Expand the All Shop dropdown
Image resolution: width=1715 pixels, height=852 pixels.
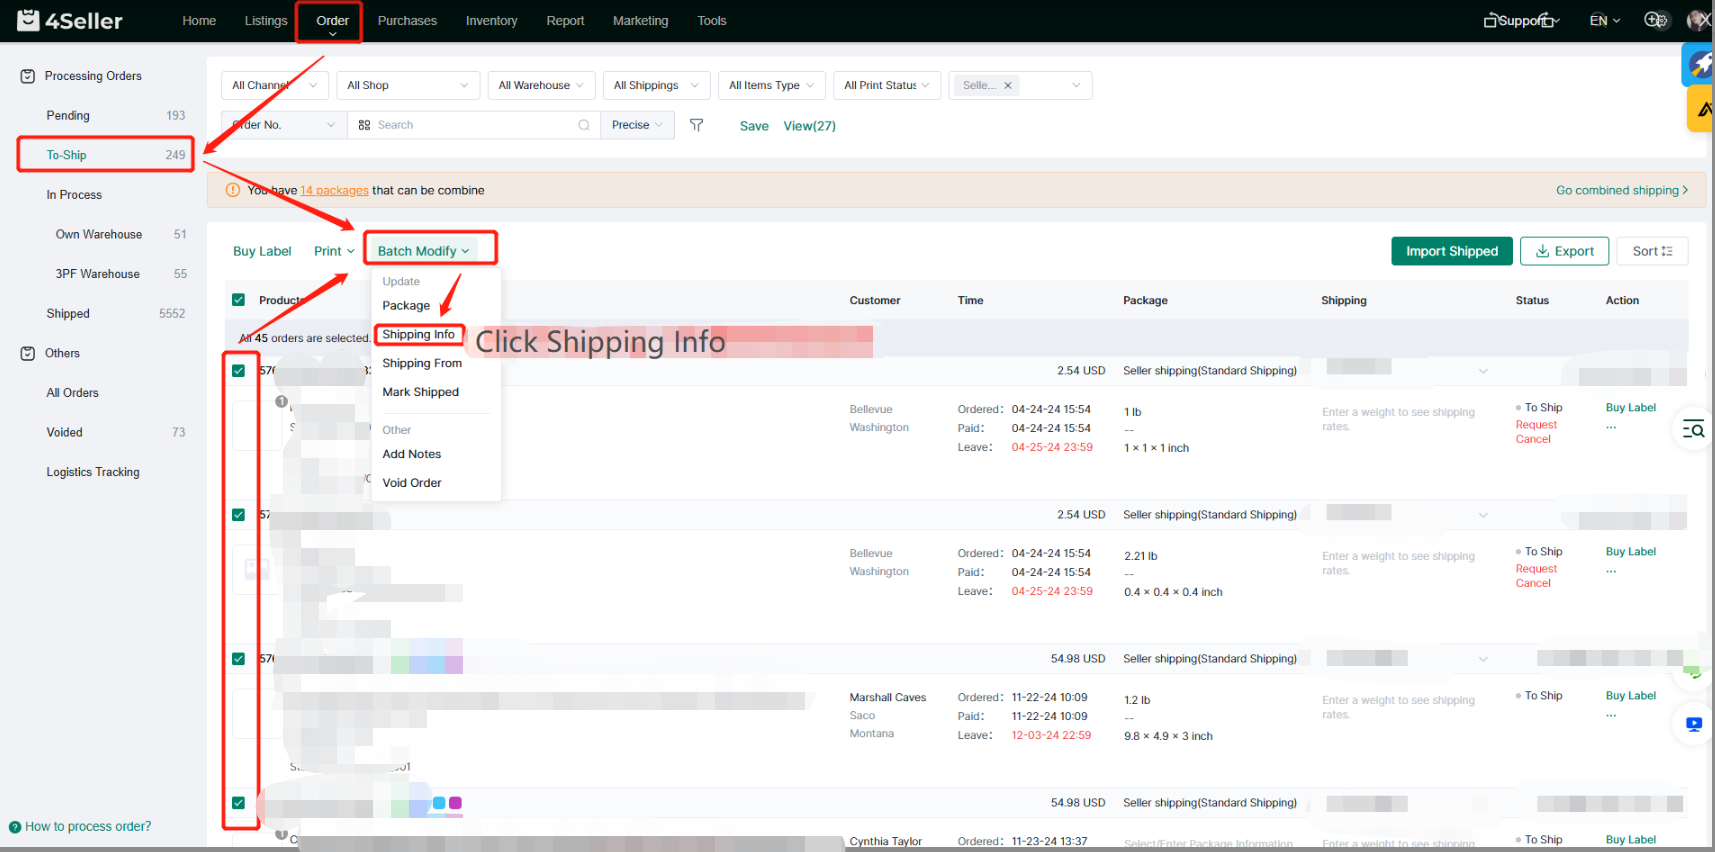(x=407, y=86)
